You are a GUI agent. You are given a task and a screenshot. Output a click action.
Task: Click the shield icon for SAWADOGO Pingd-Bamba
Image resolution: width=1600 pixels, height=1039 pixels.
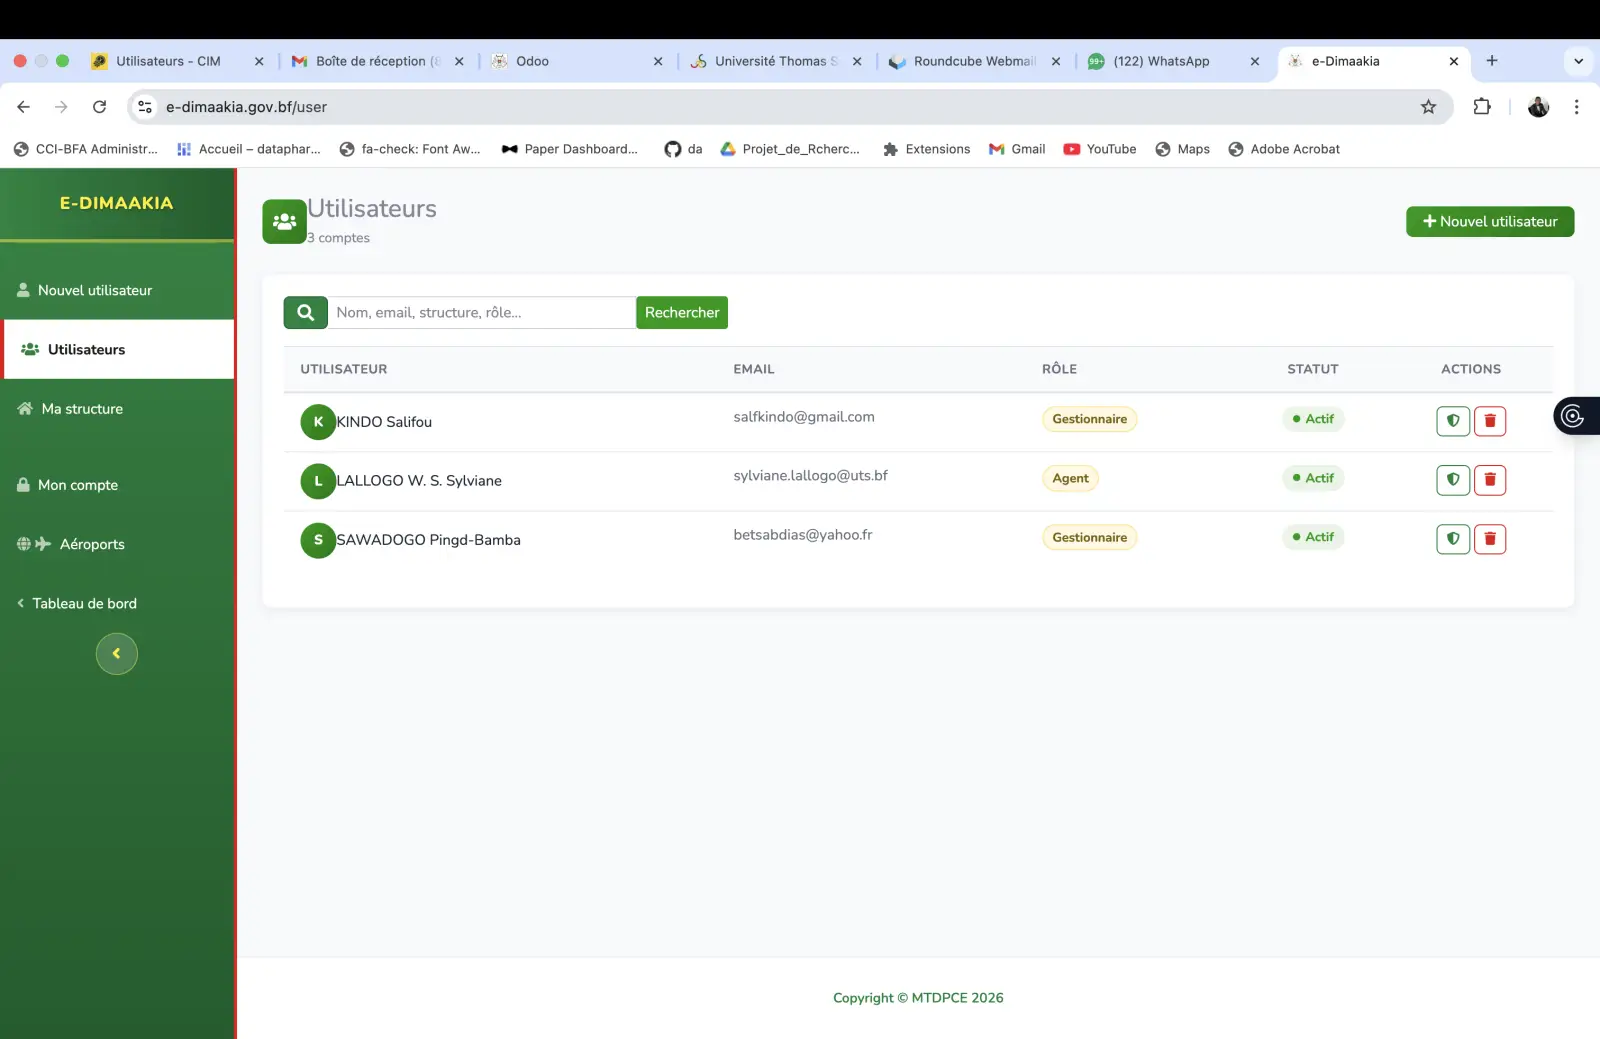(1453, 539)
